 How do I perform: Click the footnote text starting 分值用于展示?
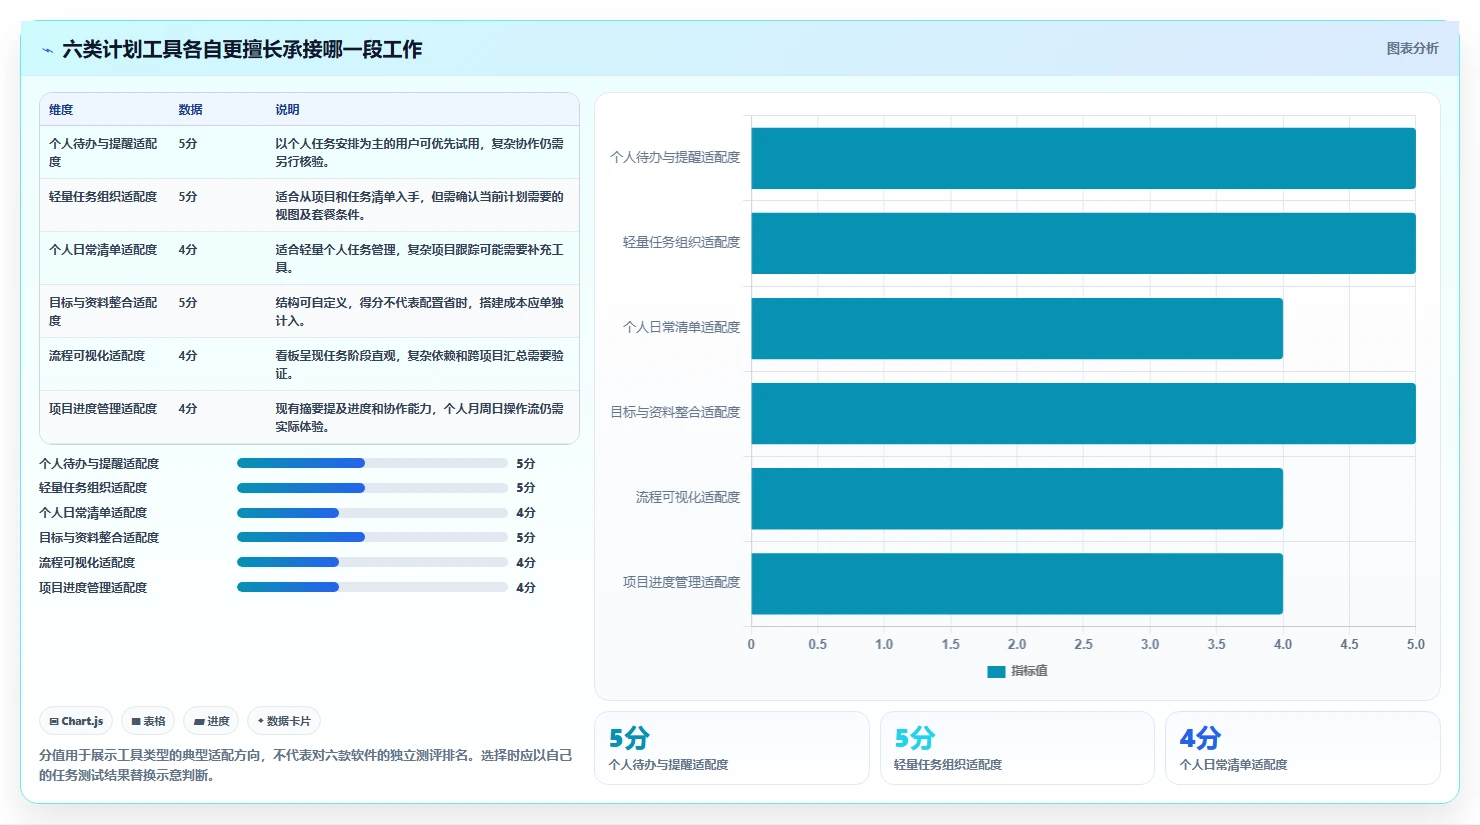(x=306, y=765)
